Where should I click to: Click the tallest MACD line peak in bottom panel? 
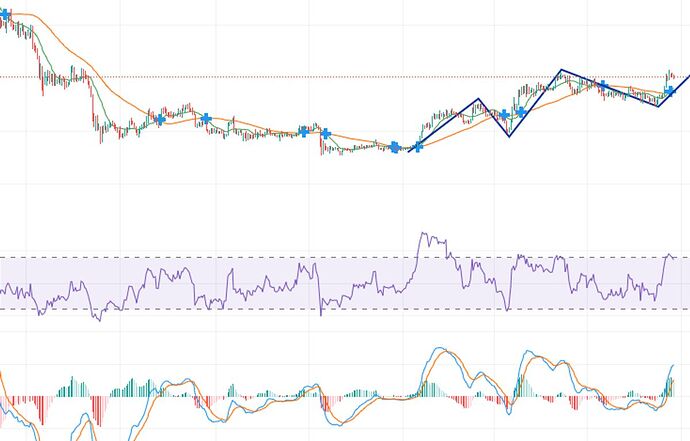coord(437,350)
